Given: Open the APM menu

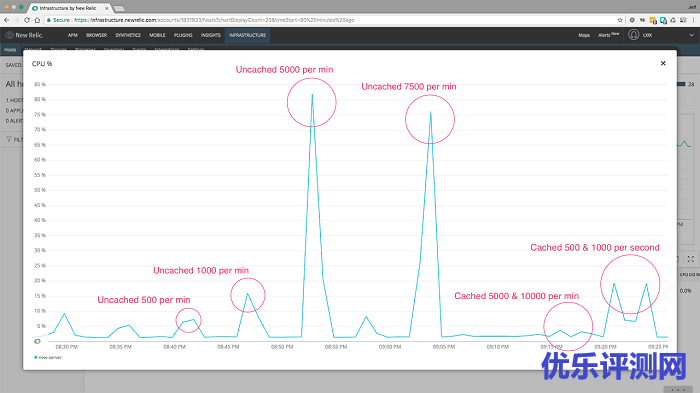Looking at the screenshot, I should coord(73,35).
